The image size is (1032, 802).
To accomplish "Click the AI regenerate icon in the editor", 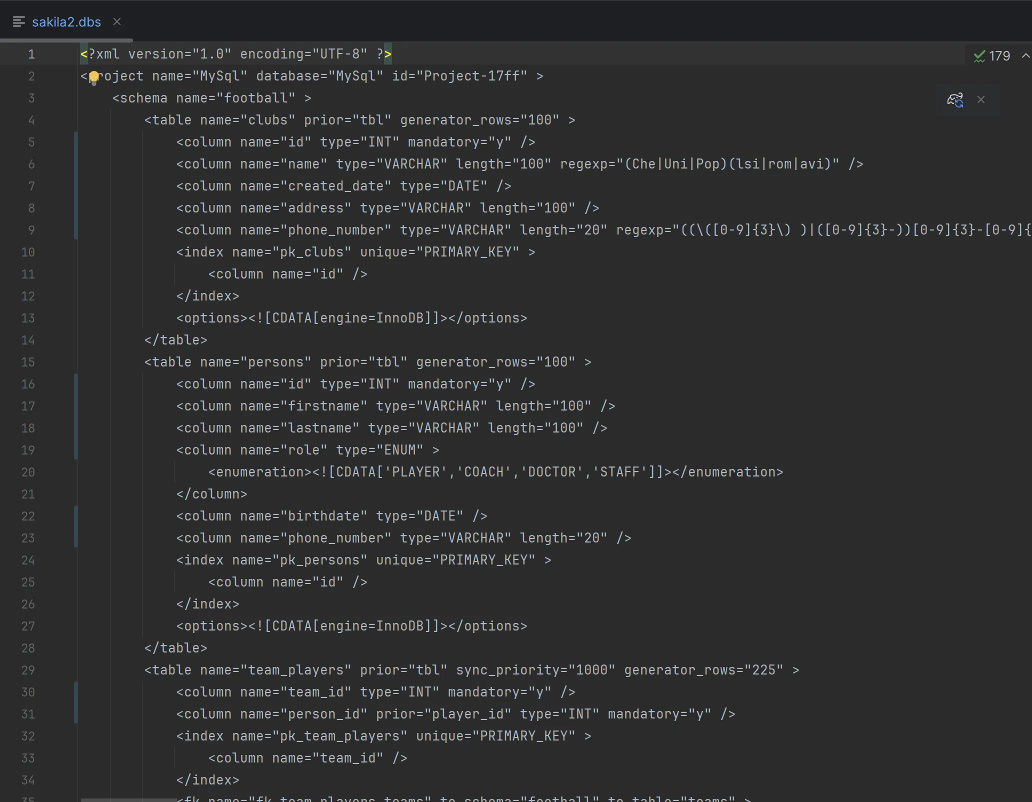I will point(954,100).
